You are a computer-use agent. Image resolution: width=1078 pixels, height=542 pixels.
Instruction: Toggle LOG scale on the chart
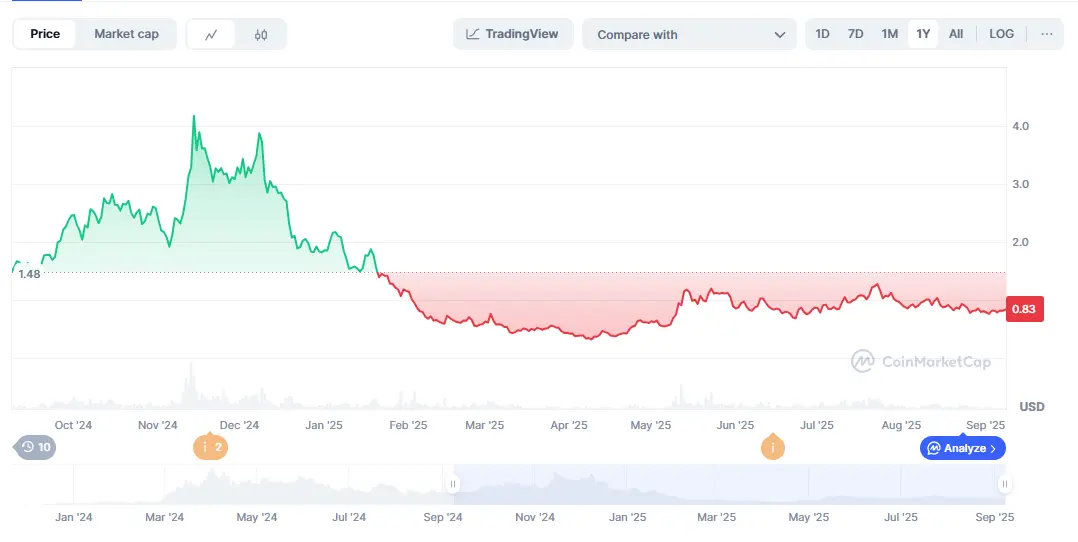(x=1001, y=34)
